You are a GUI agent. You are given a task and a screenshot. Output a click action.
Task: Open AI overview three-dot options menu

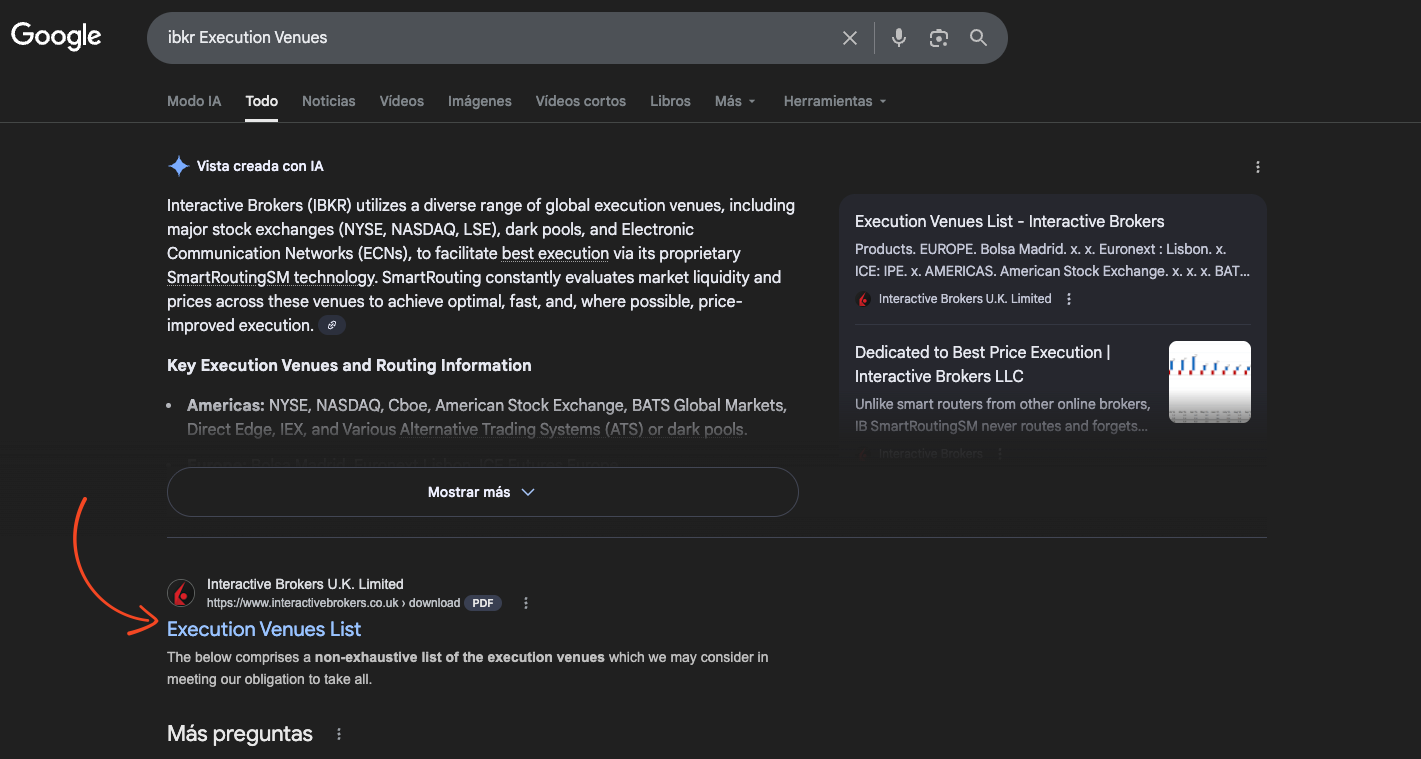1257,167
